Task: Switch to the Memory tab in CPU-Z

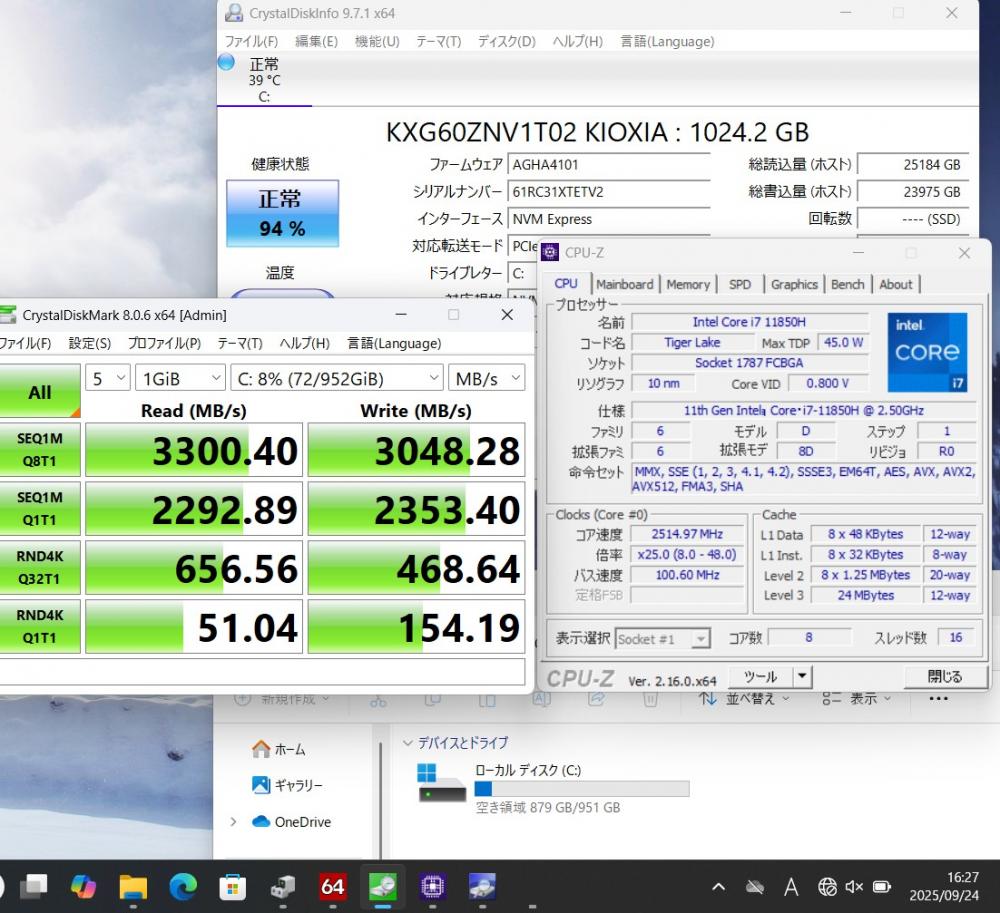Action: point(688,284)
